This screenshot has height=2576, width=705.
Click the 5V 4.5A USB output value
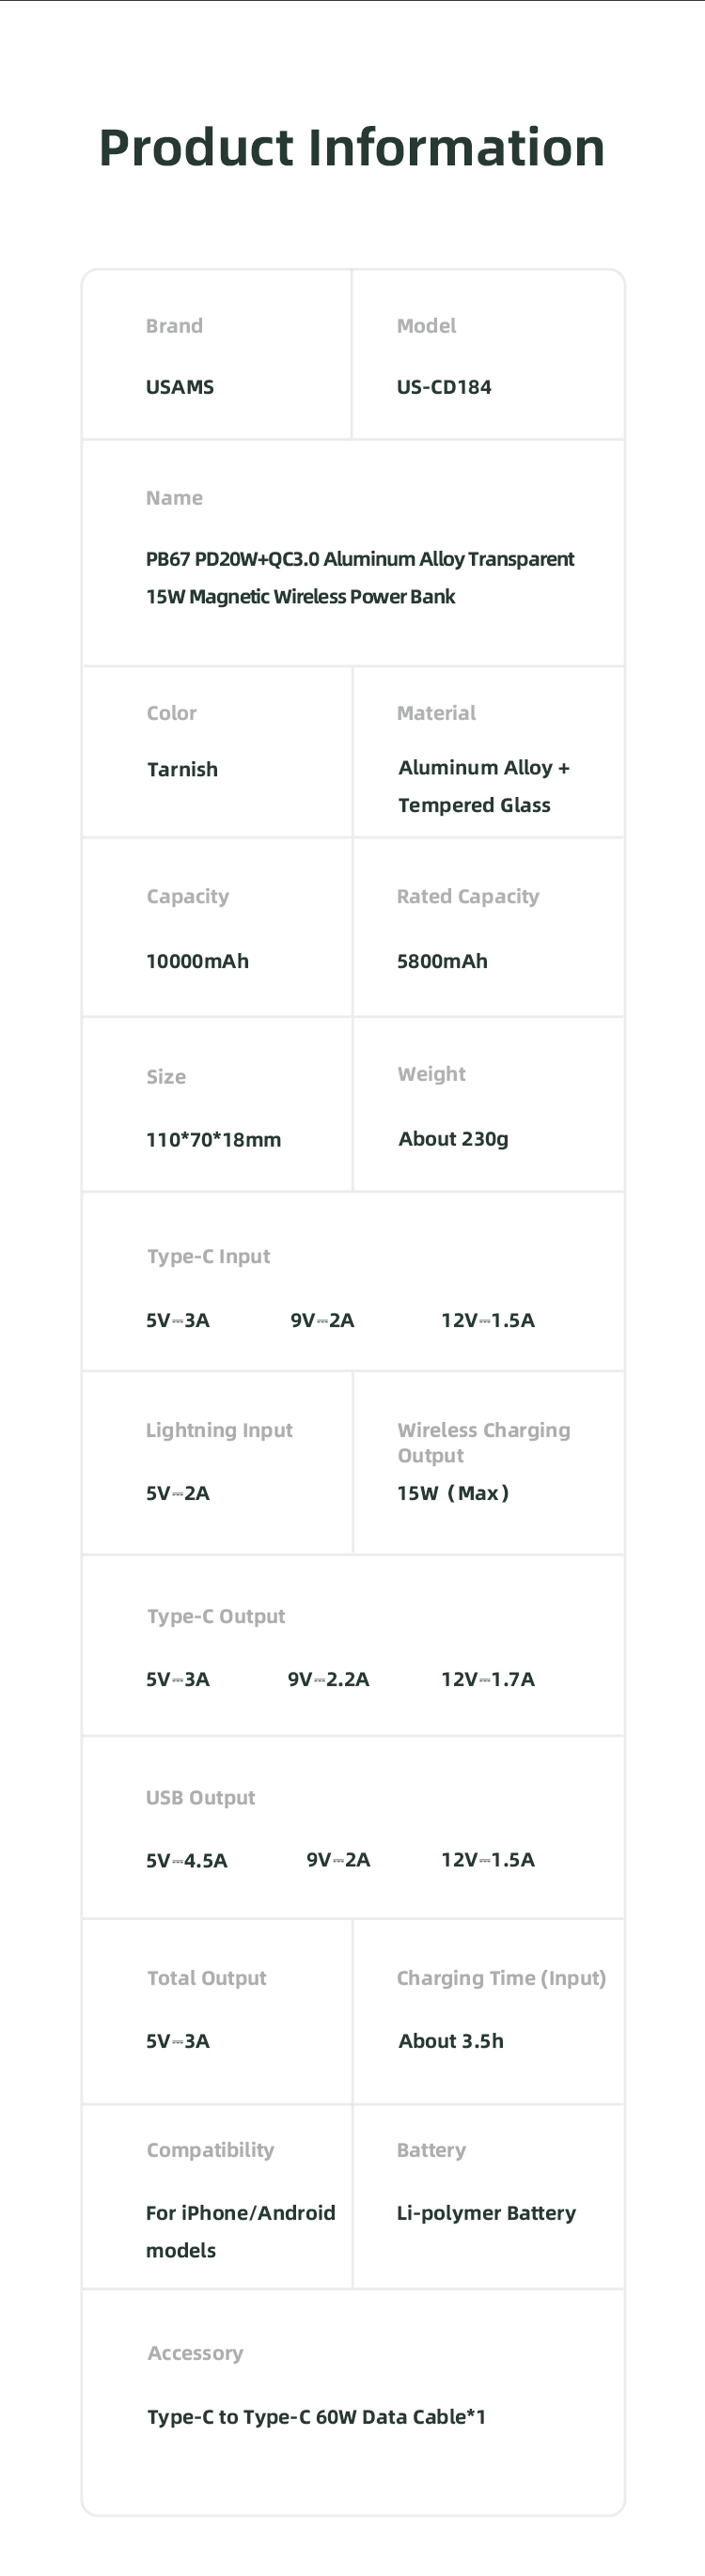[x=187, y=1860]
